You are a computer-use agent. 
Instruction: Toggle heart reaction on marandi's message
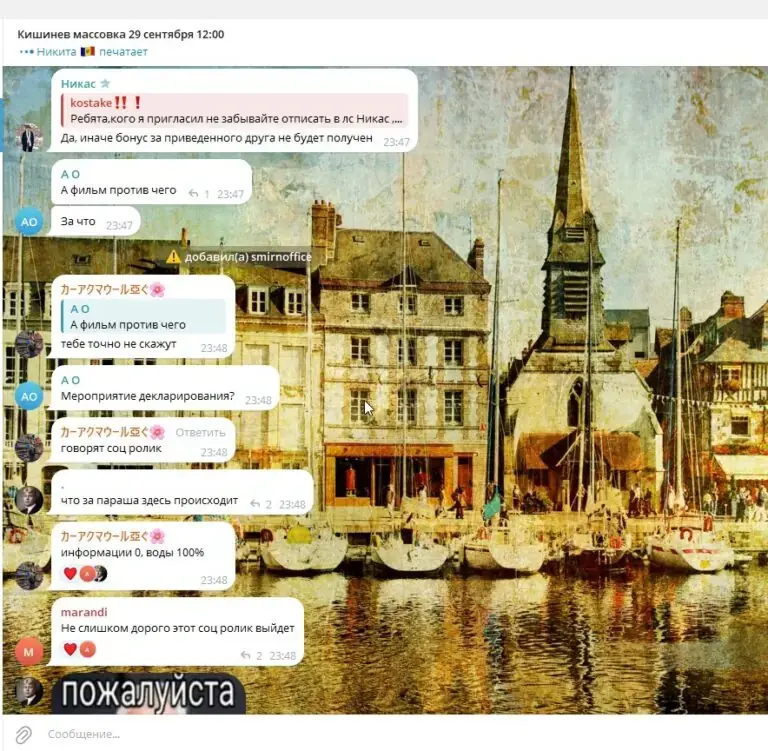(x=70, y=649)
